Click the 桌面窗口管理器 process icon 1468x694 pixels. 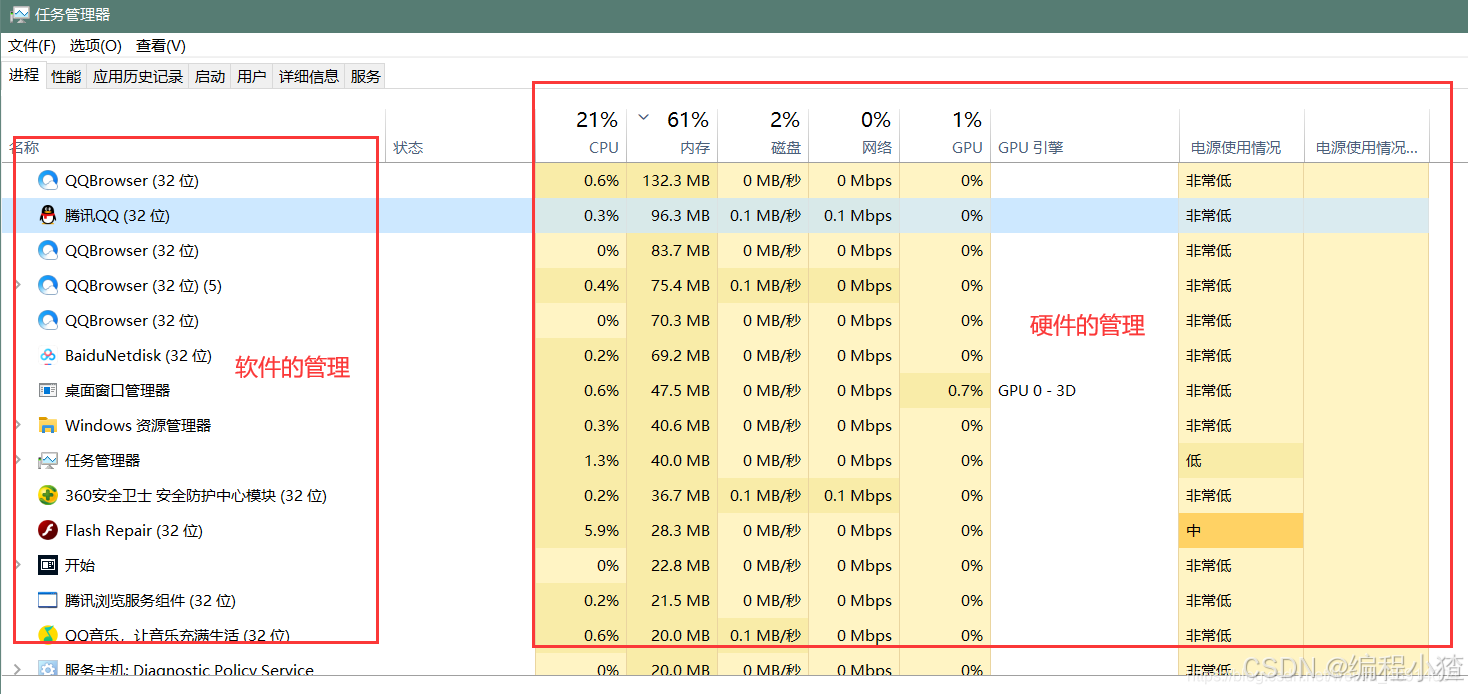coord(48,391)
